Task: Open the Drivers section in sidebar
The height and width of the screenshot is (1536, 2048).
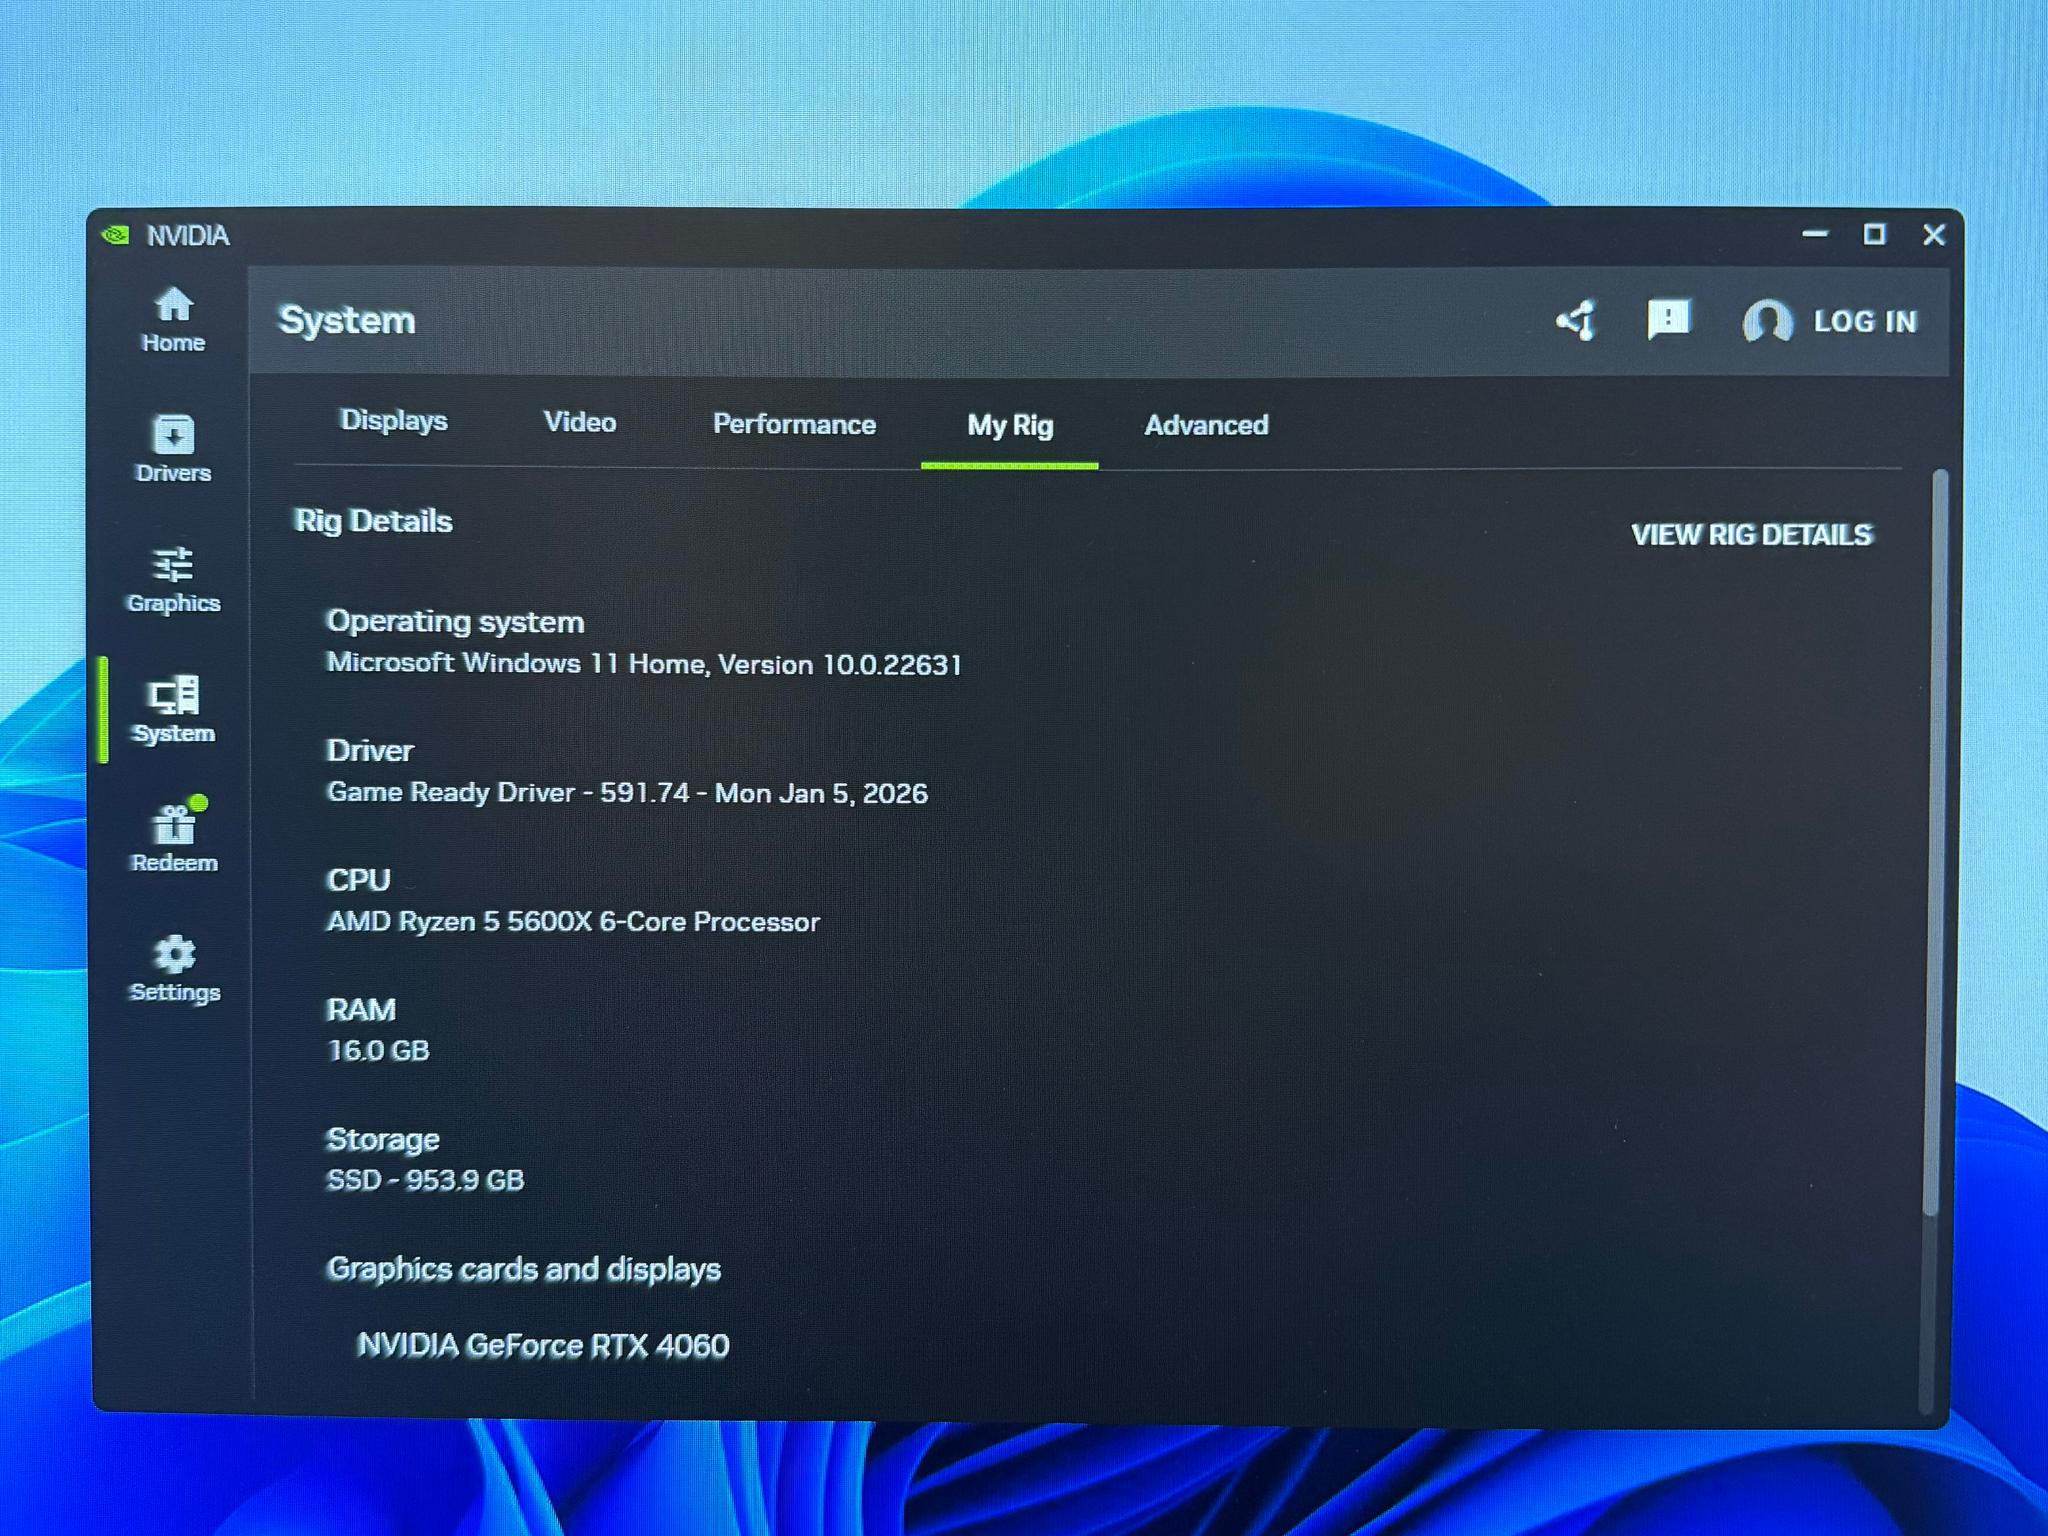Action: [173, 449]
